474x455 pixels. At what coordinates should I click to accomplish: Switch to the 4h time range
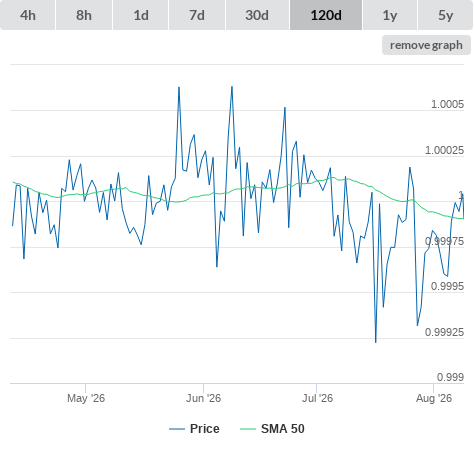tap(28, 15)
